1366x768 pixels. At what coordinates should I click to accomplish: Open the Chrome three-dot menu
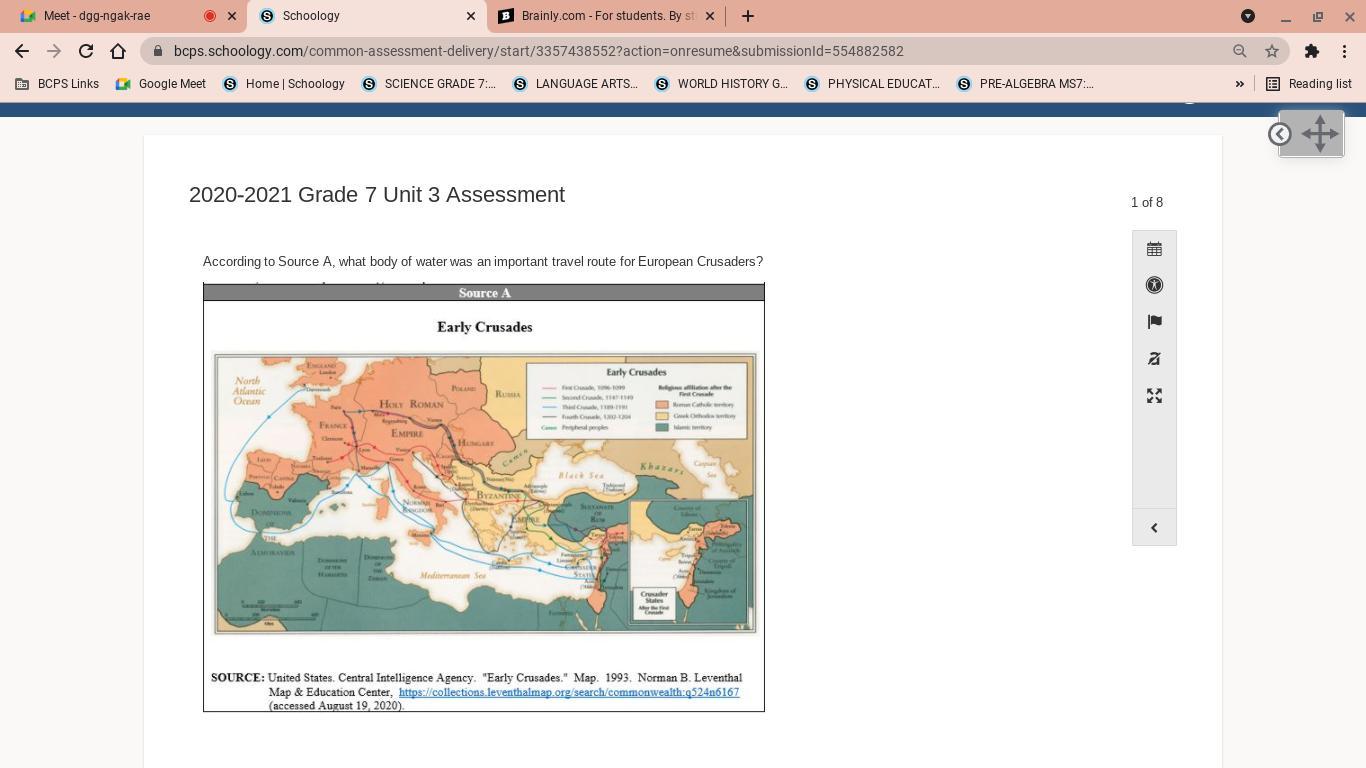pyautogui.click(x=1345, y=51)
